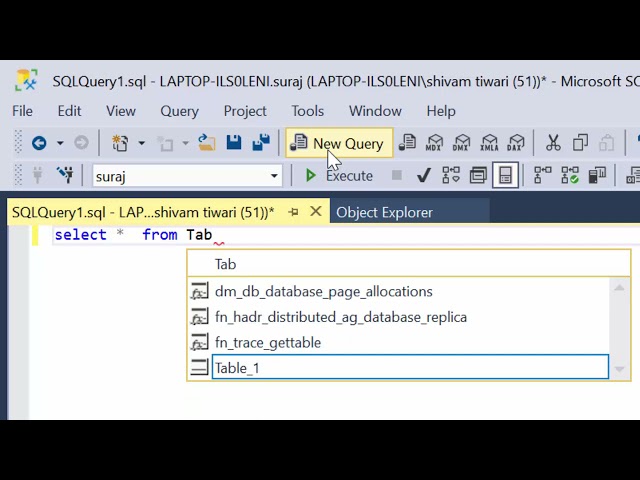Click the 'select' keyword in editor

click(80, 235)
